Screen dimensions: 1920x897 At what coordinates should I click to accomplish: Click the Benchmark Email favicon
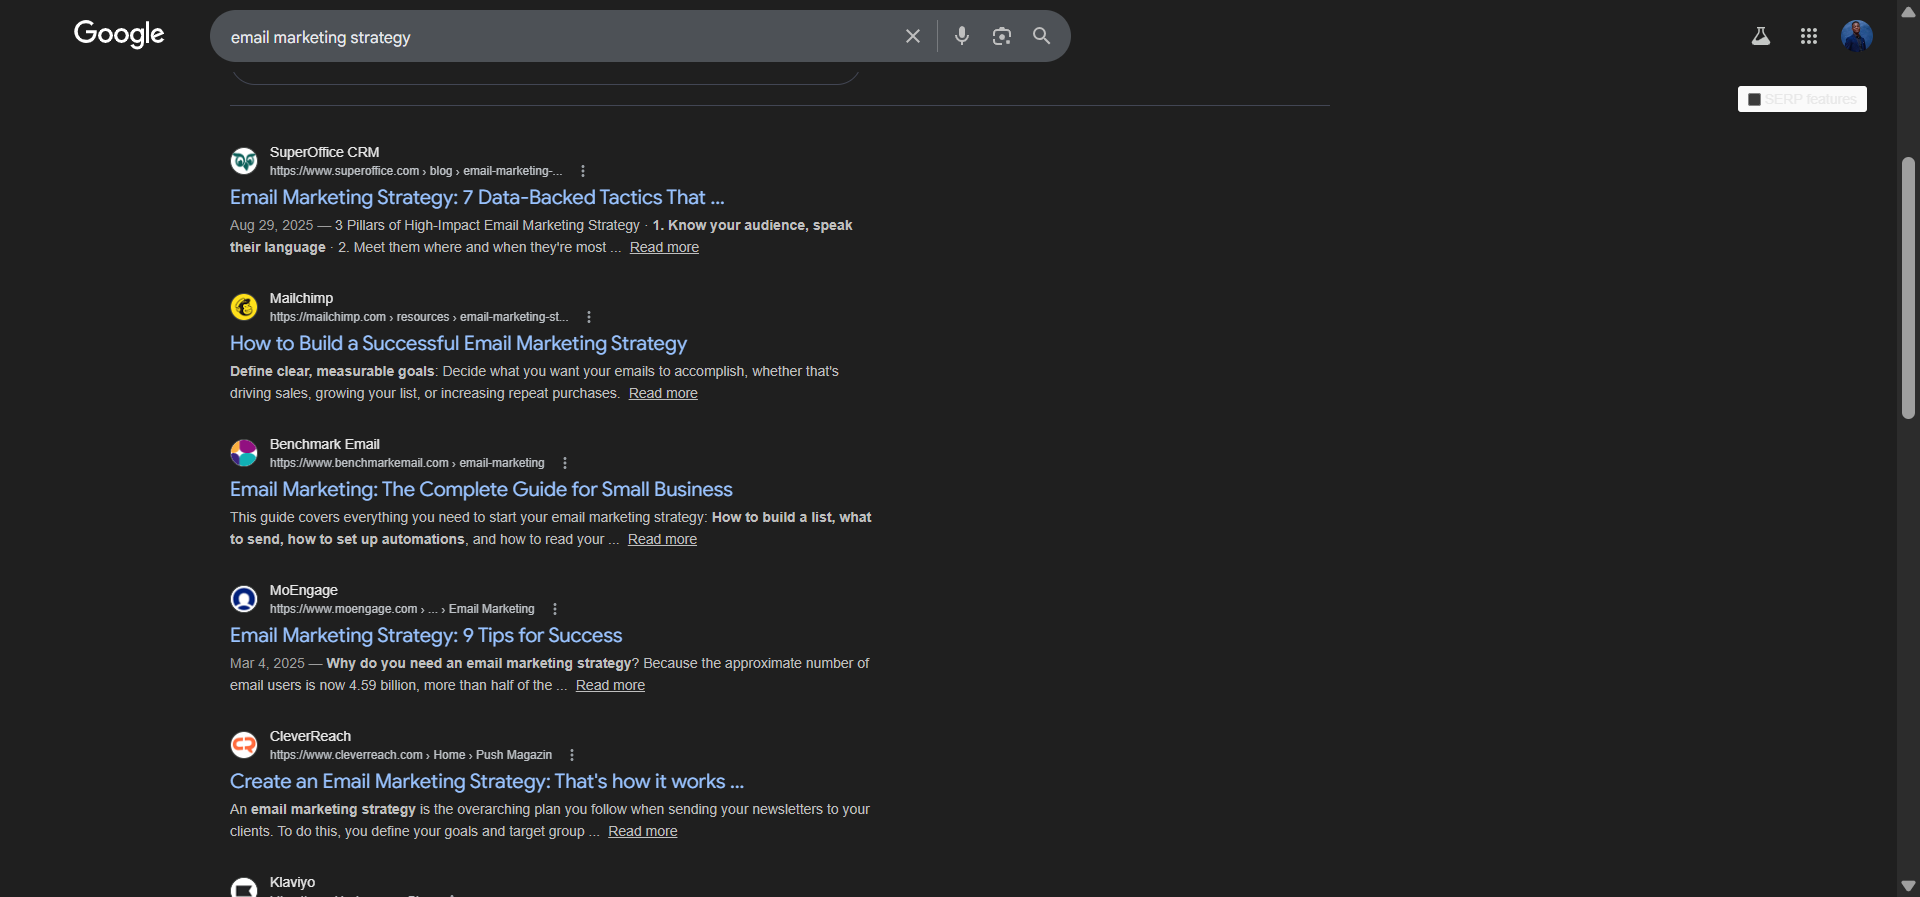(244, 452)
